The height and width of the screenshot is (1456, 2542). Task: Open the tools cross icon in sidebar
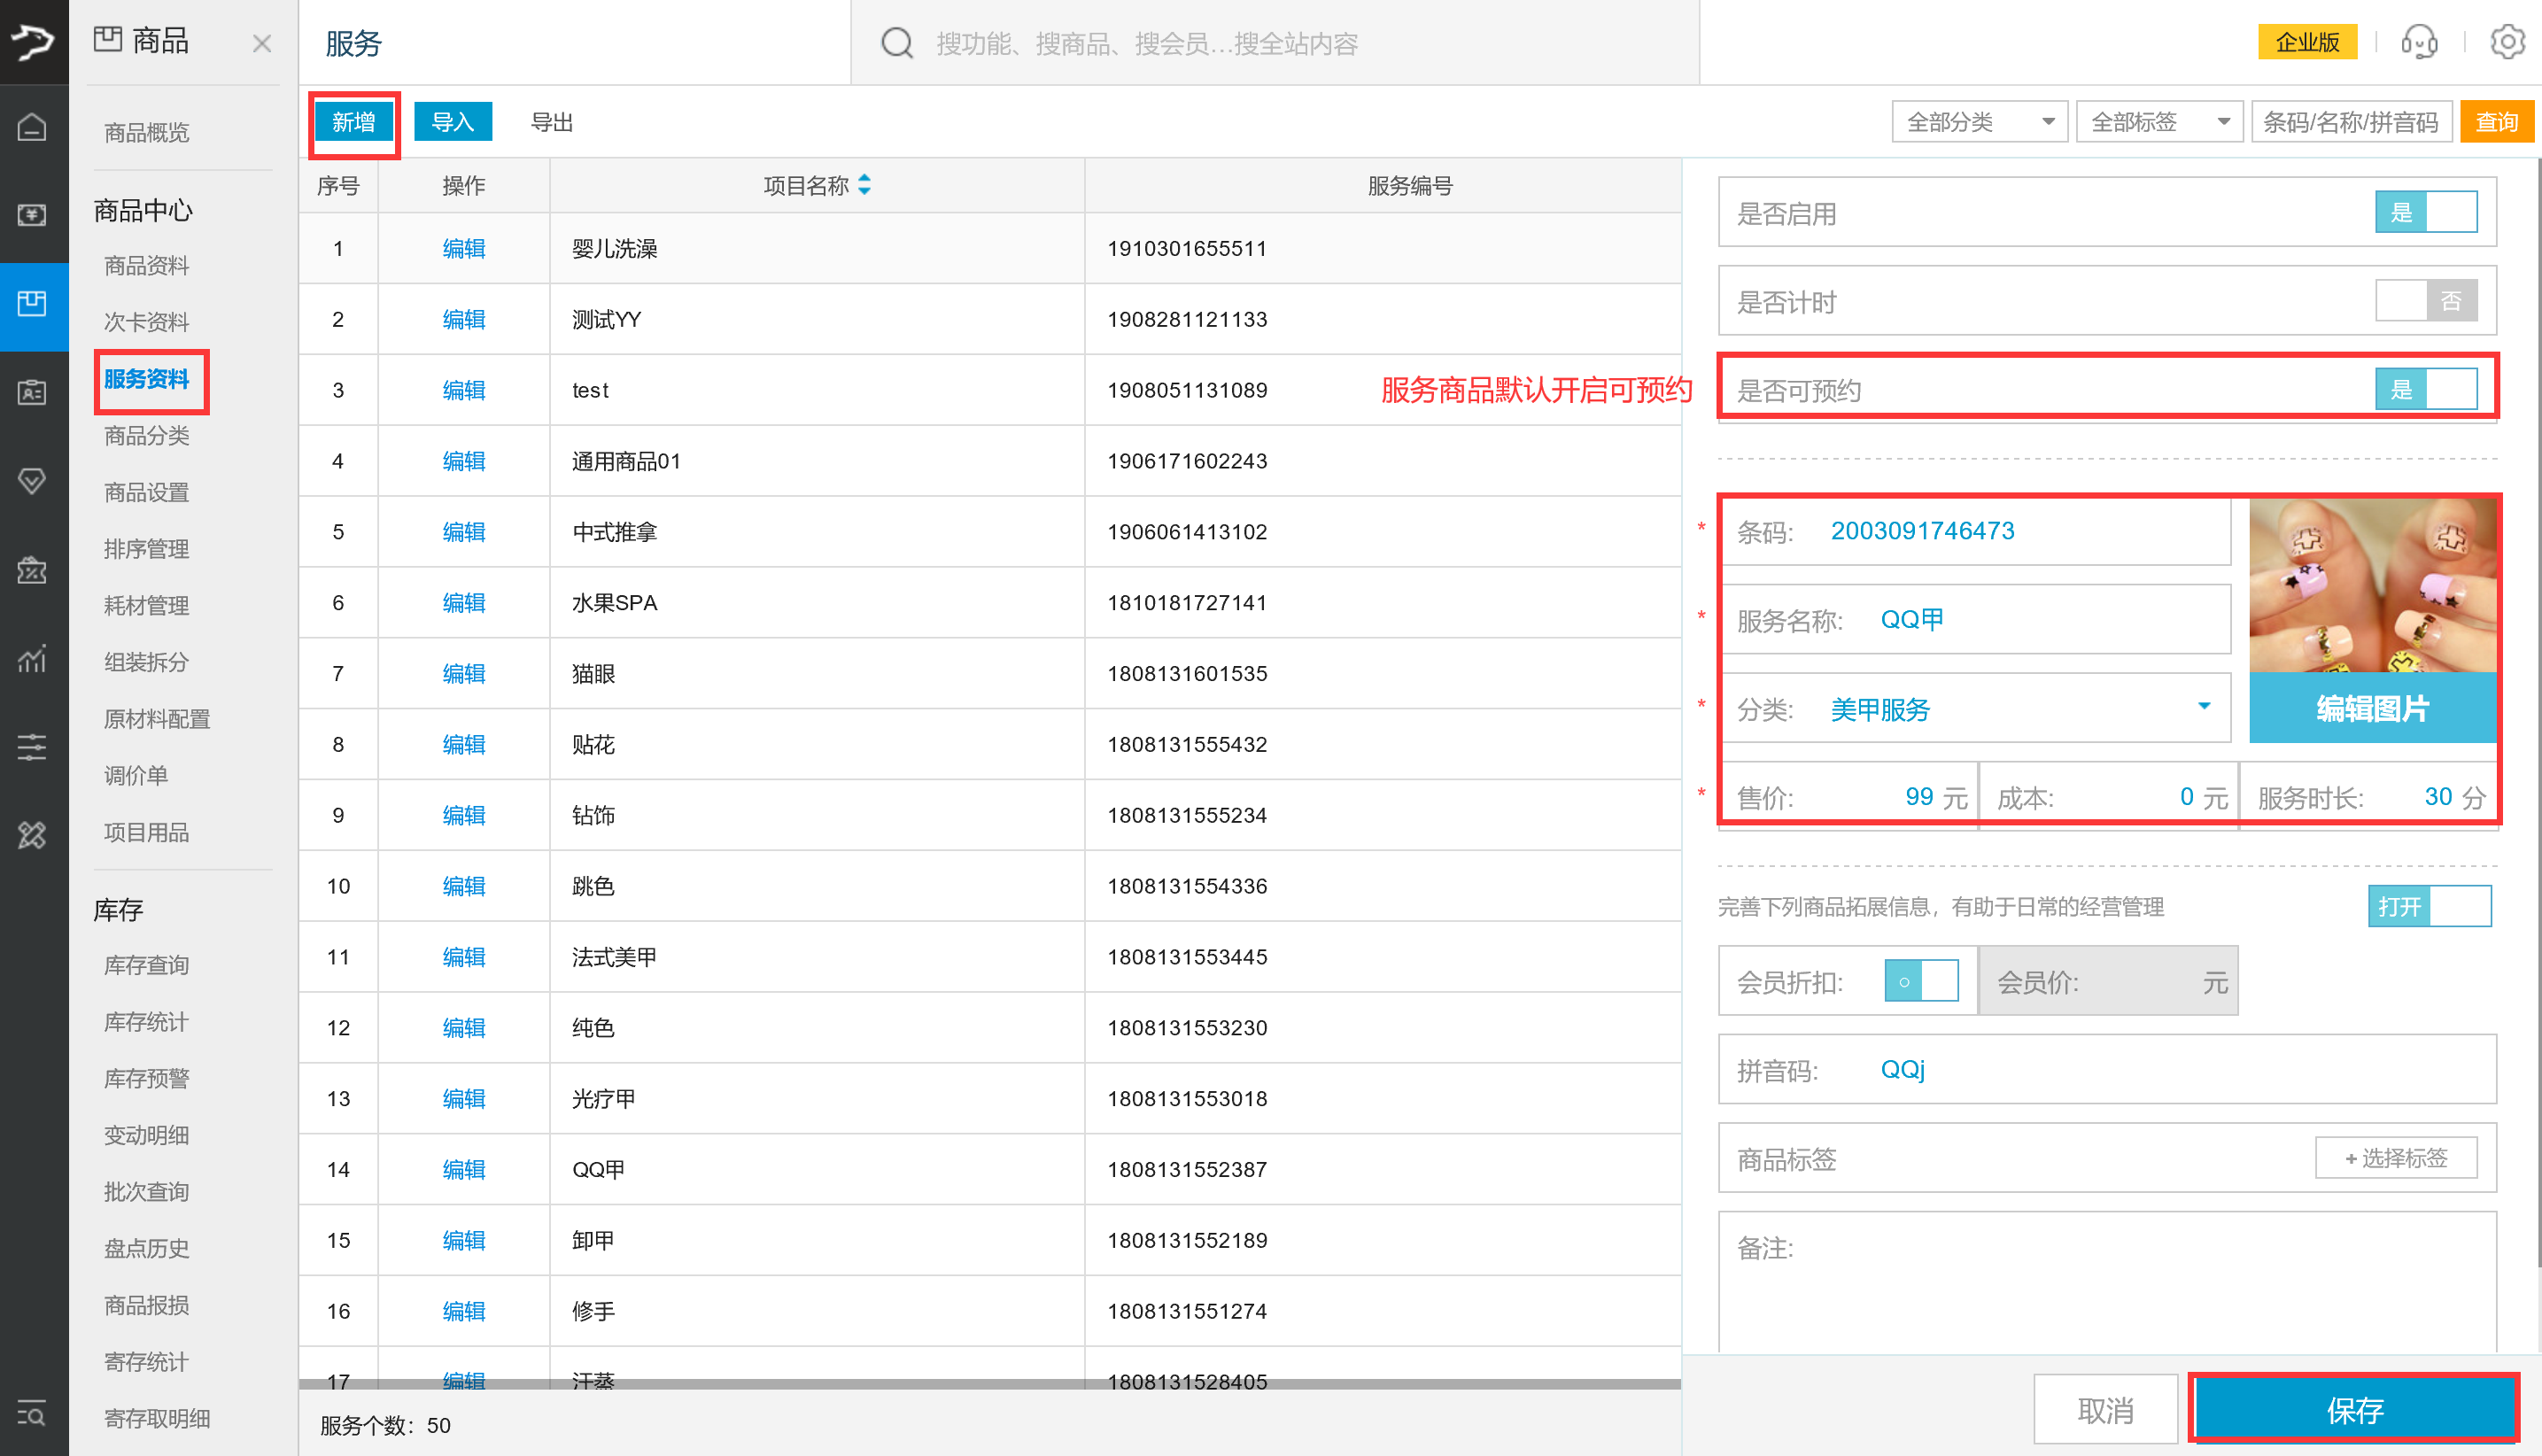coord(32,835)
